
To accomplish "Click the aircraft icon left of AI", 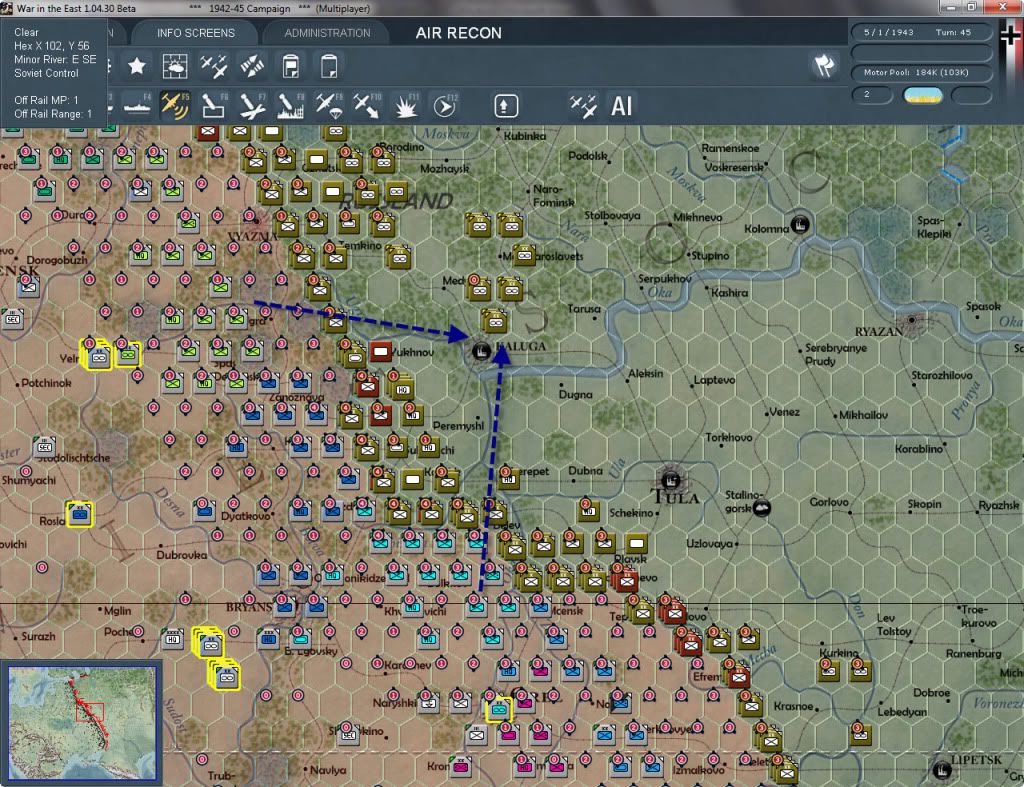I will click(583, 106).
